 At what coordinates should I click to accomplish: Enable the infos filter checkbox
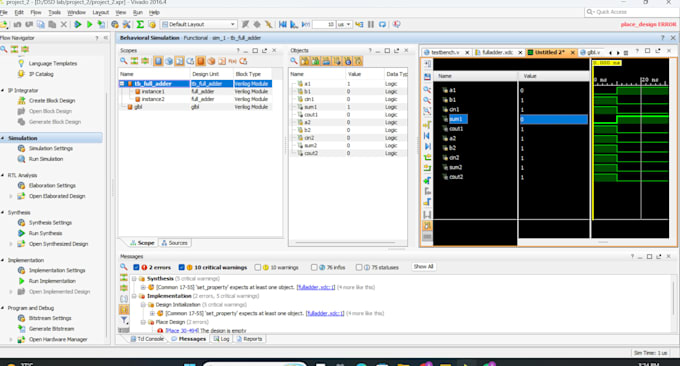pos(314,268)
